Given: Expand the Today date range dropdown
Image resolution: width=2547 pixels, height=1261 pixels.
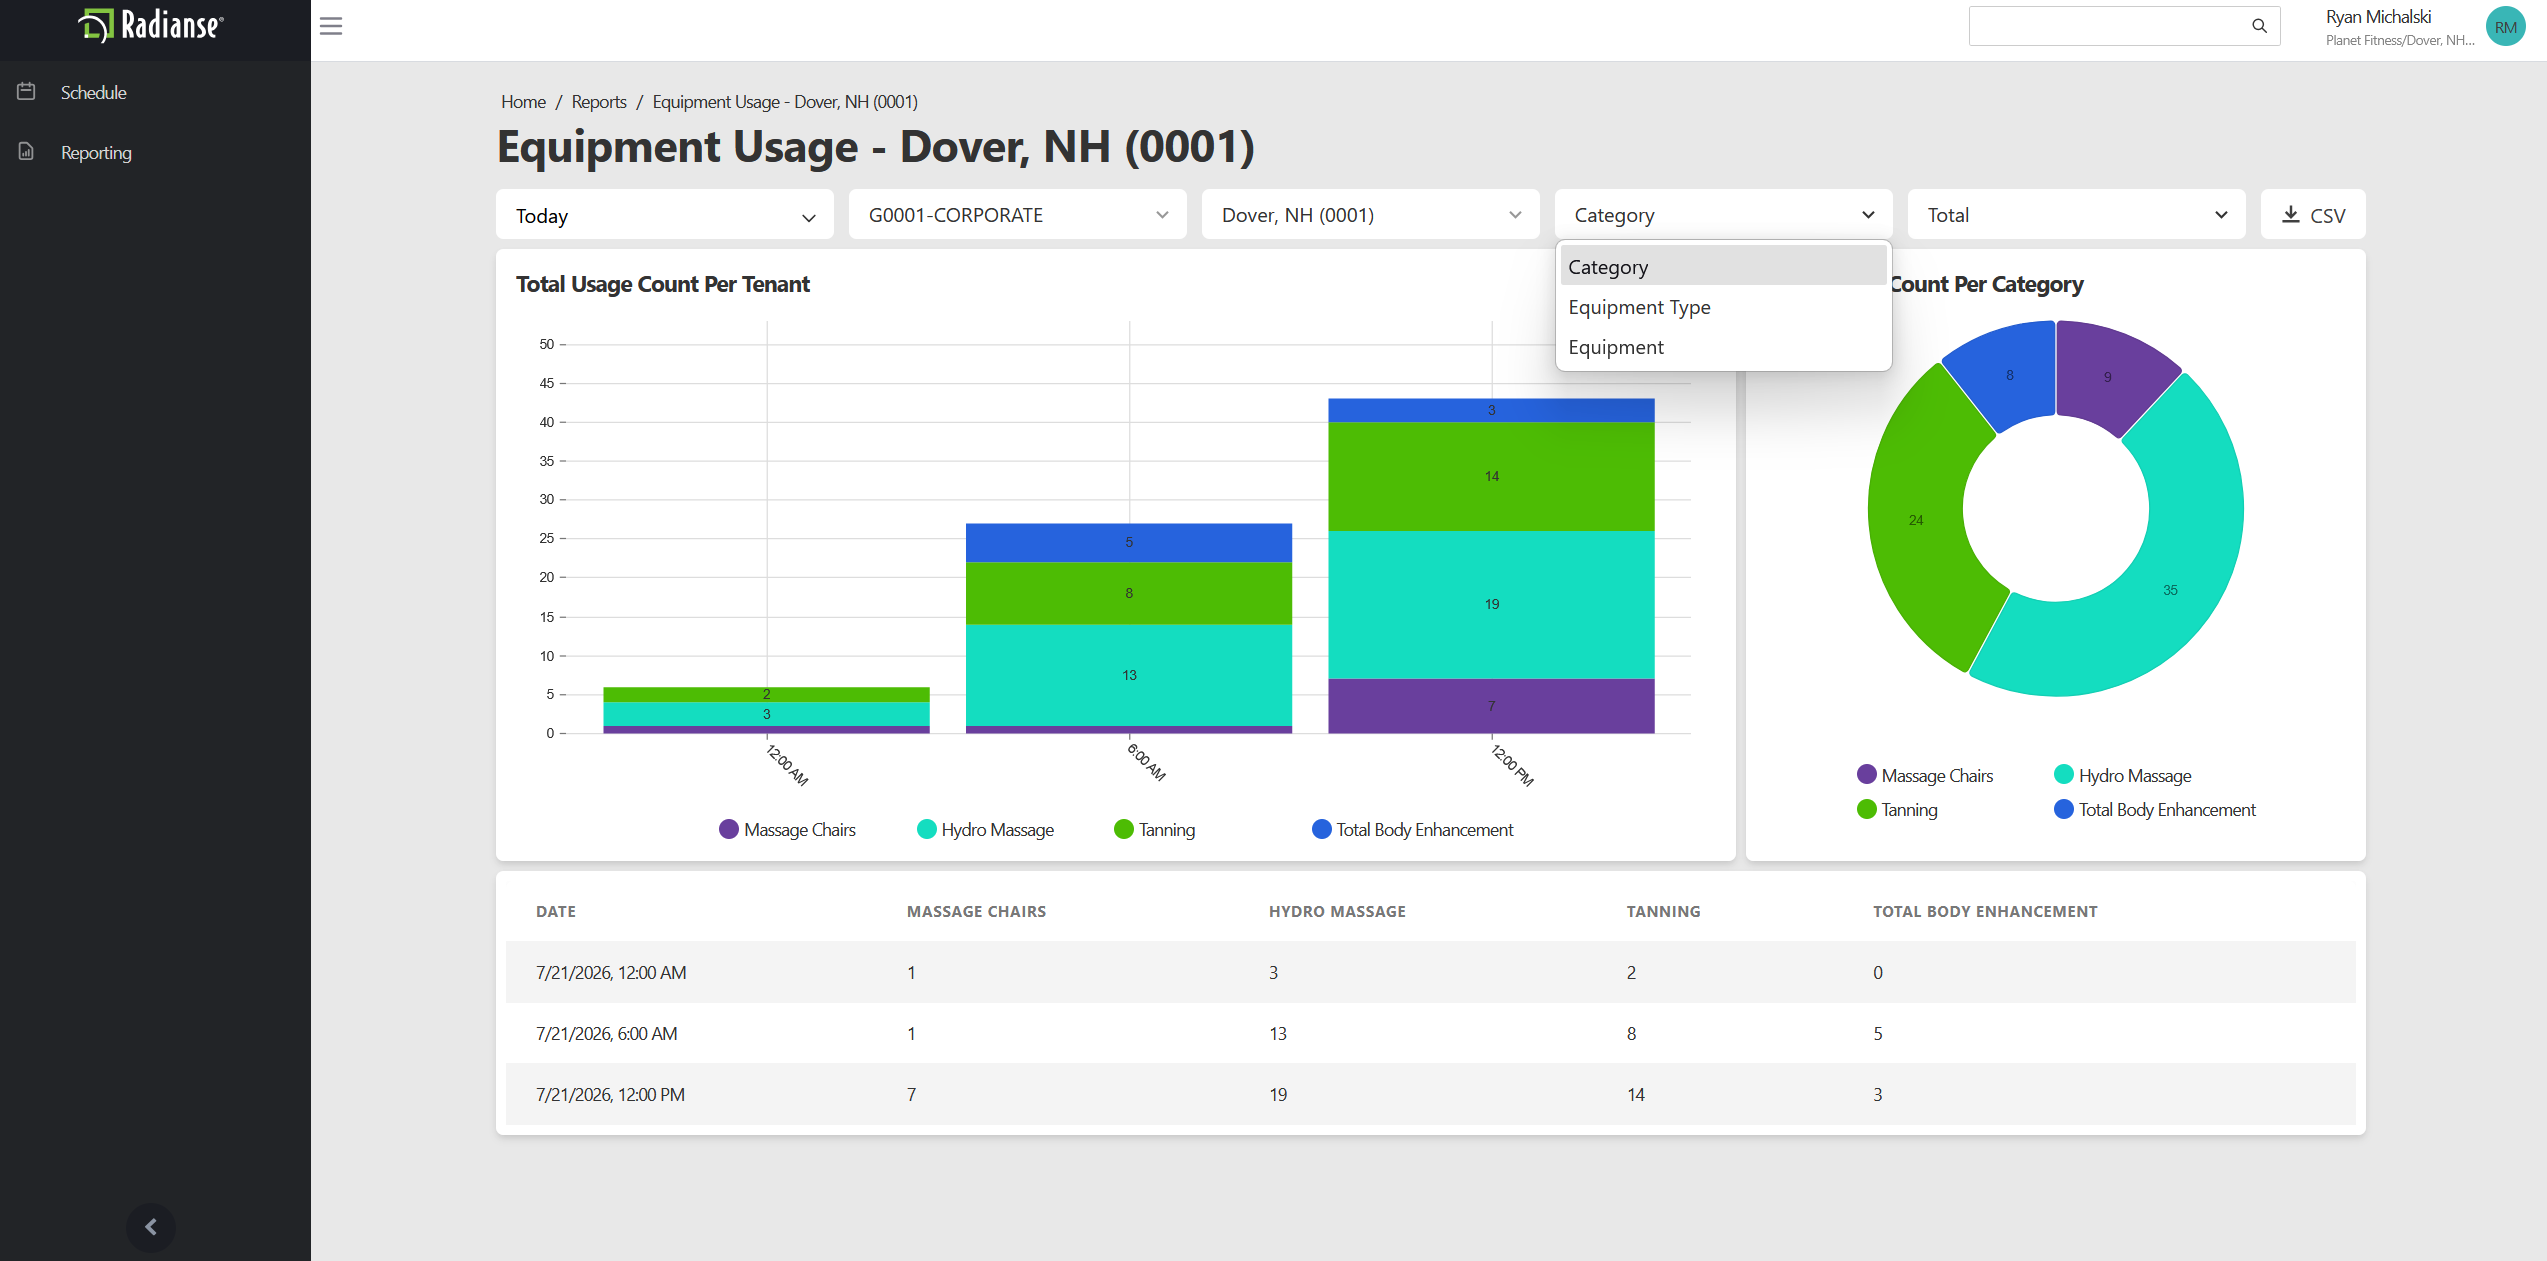Looking at the screenshot, I should (x=665, y=215).
